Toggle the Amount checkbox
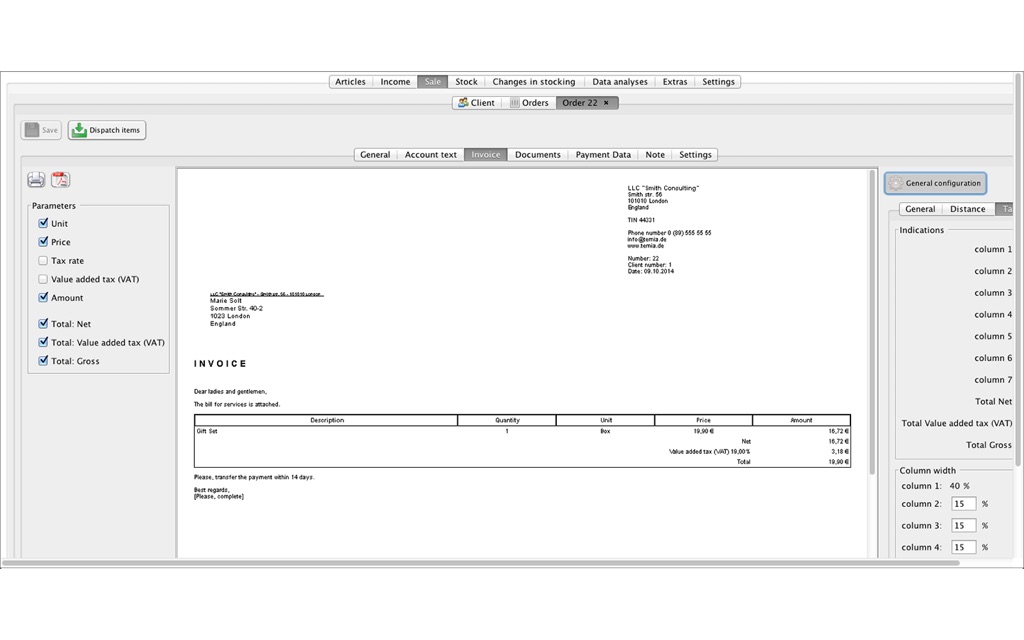The width and height of the screenshot is (1024, 640). tap(43, 297)
